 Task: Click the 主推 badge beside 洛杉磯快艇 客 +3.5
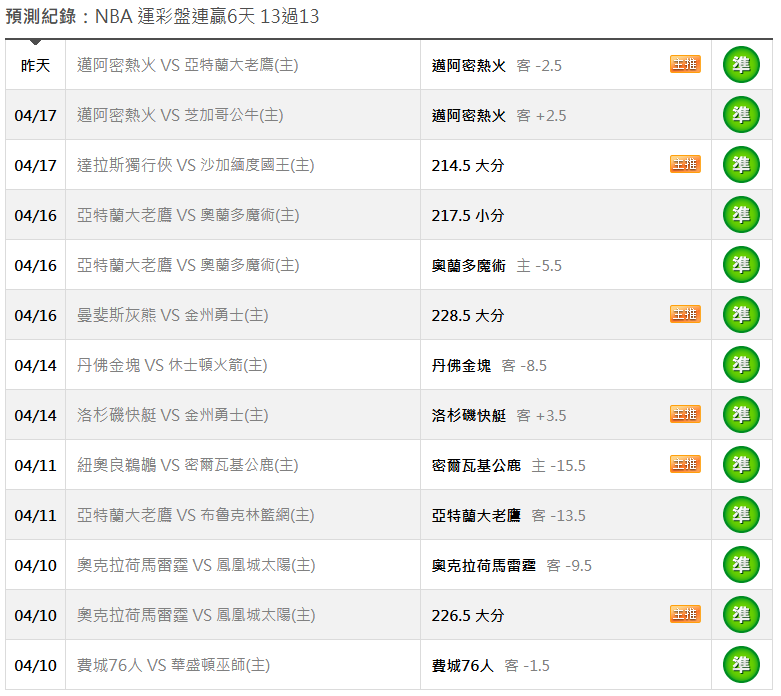(685, 414)
